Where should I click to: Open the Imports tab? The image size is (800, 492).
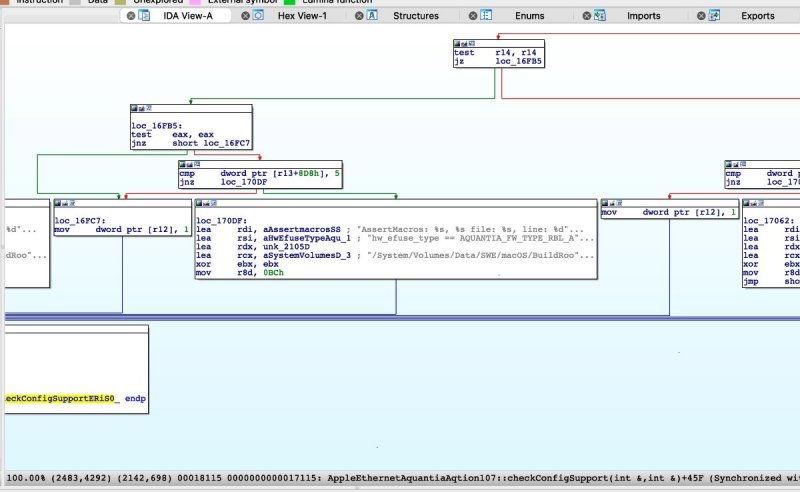pos(643,16)
